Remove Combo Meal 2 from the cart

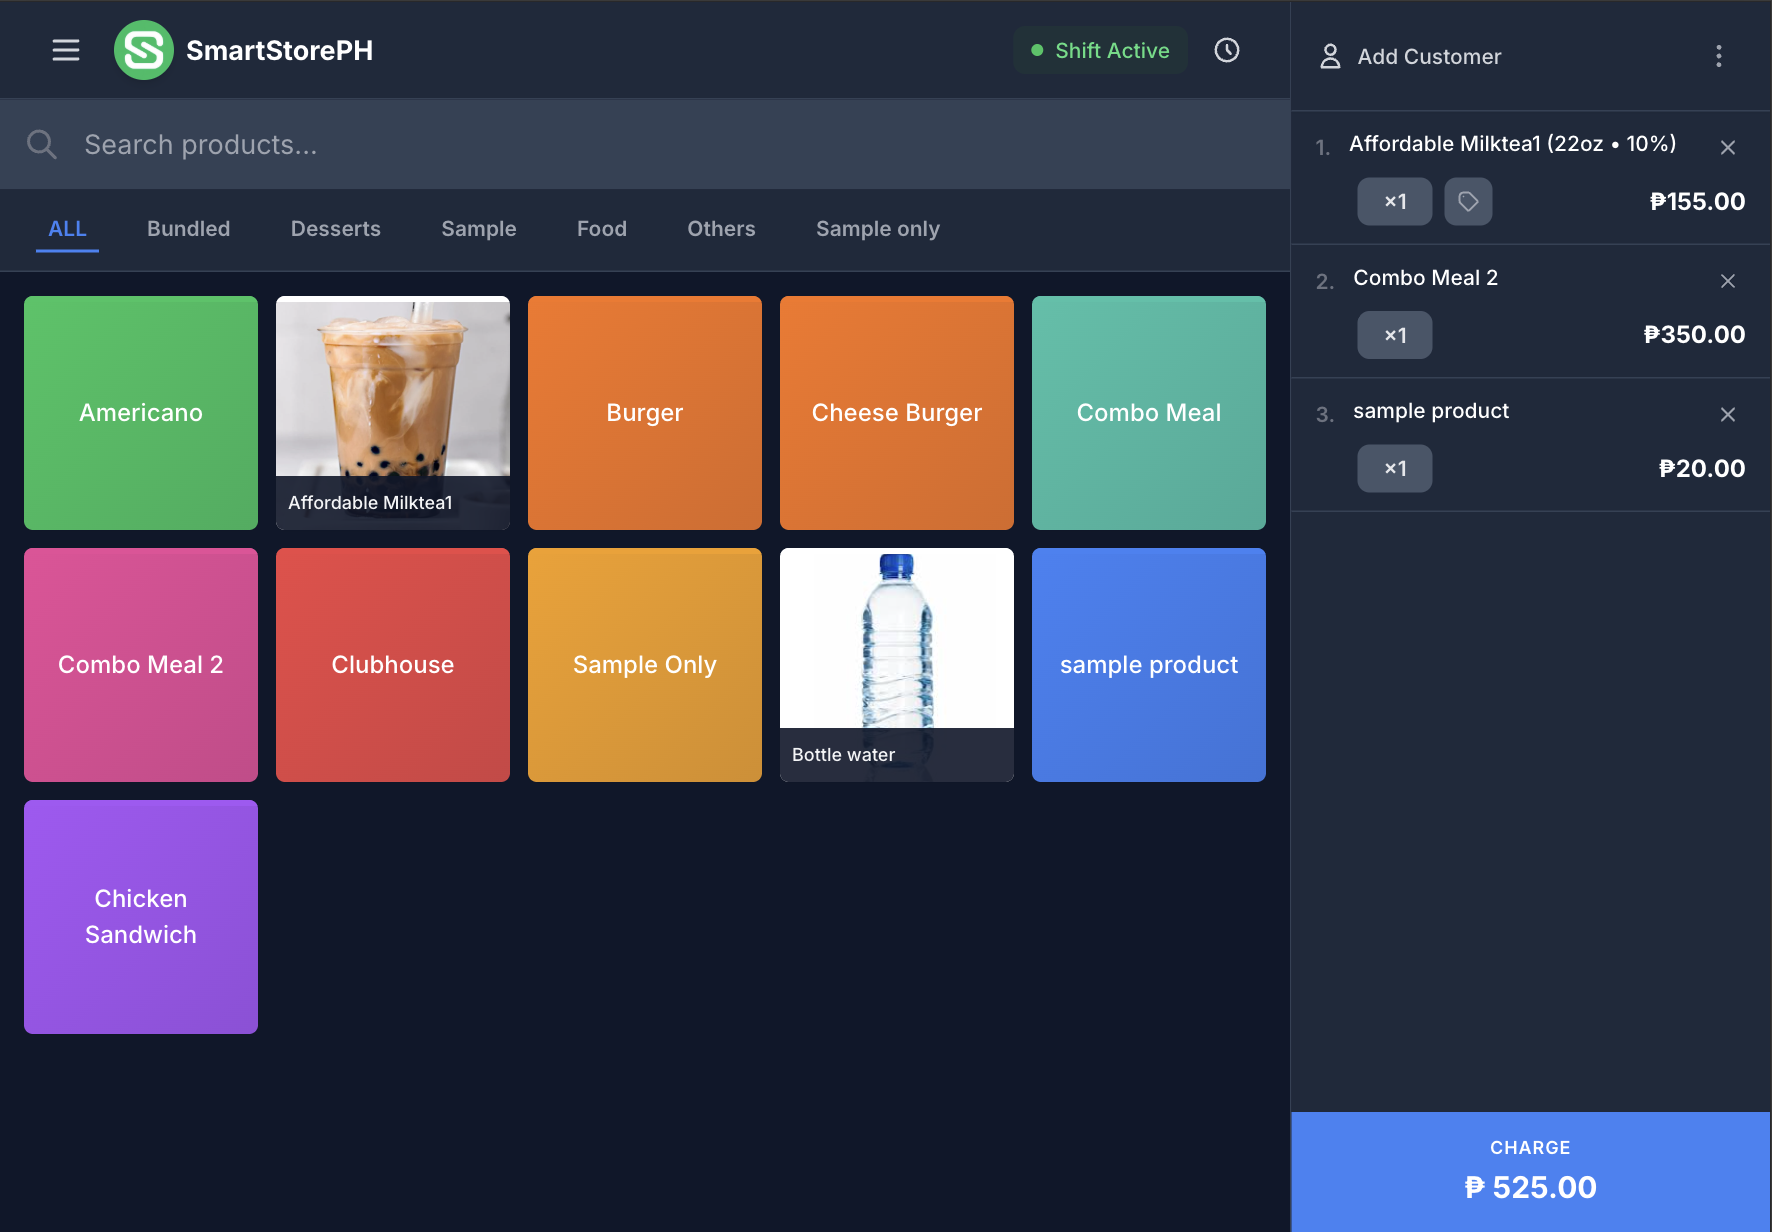point(1728,281)
